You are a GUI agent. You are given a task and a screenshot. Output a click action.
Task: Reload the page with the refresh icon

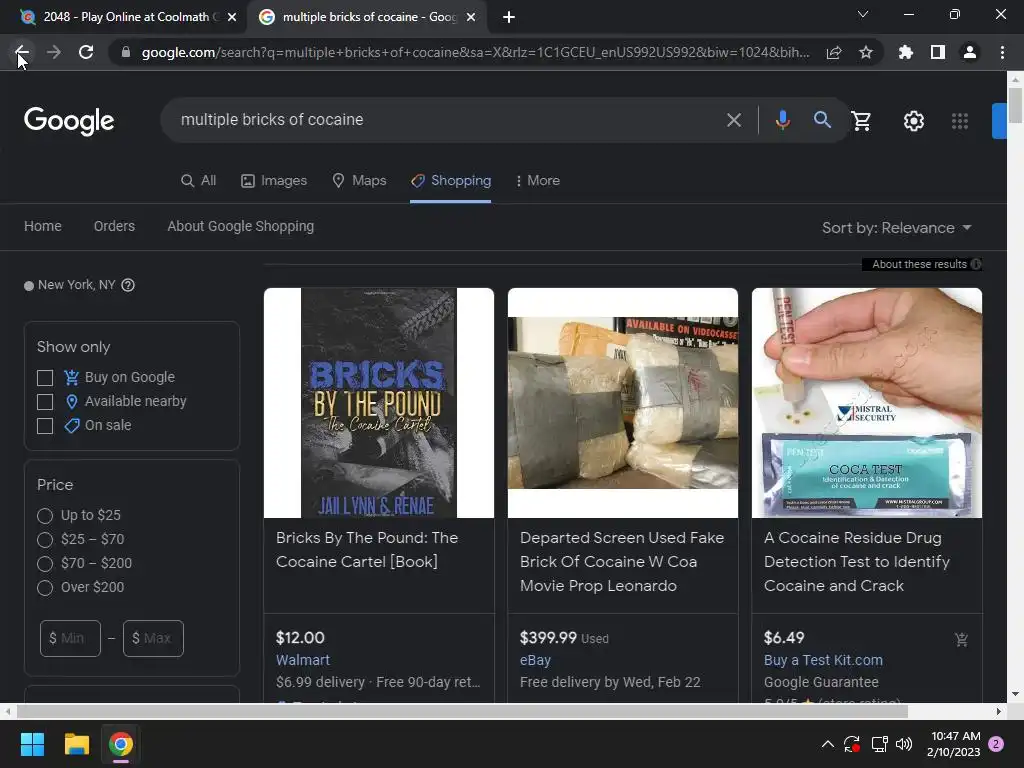tap(86, 52)
